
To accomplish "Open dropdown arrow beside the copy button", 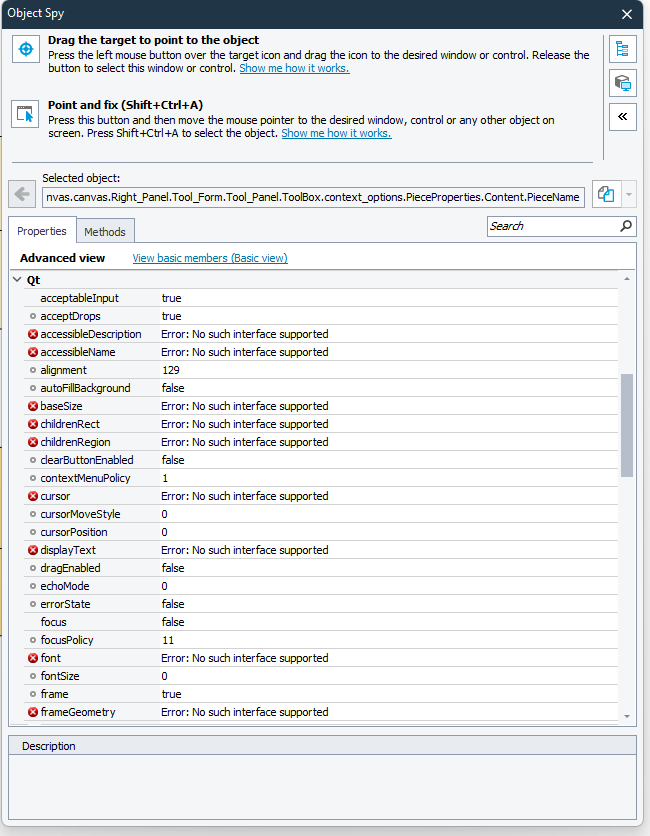I will tap(628, 195).
